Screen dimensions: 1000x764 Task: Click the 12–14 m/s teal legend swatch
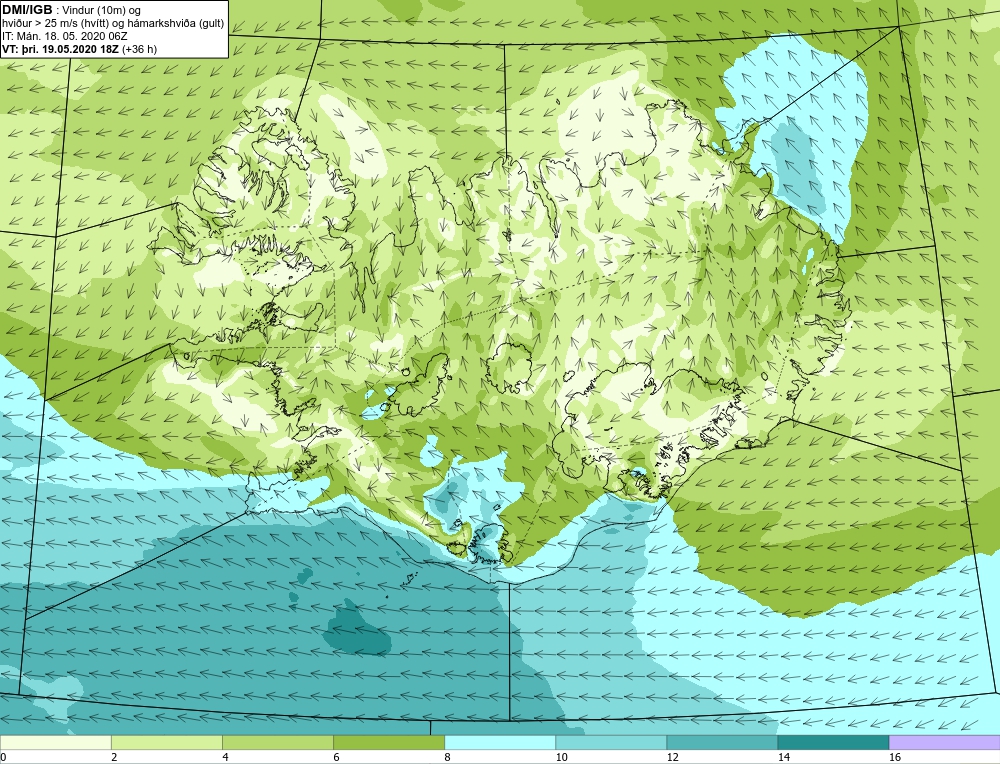(x=721, y=743)
